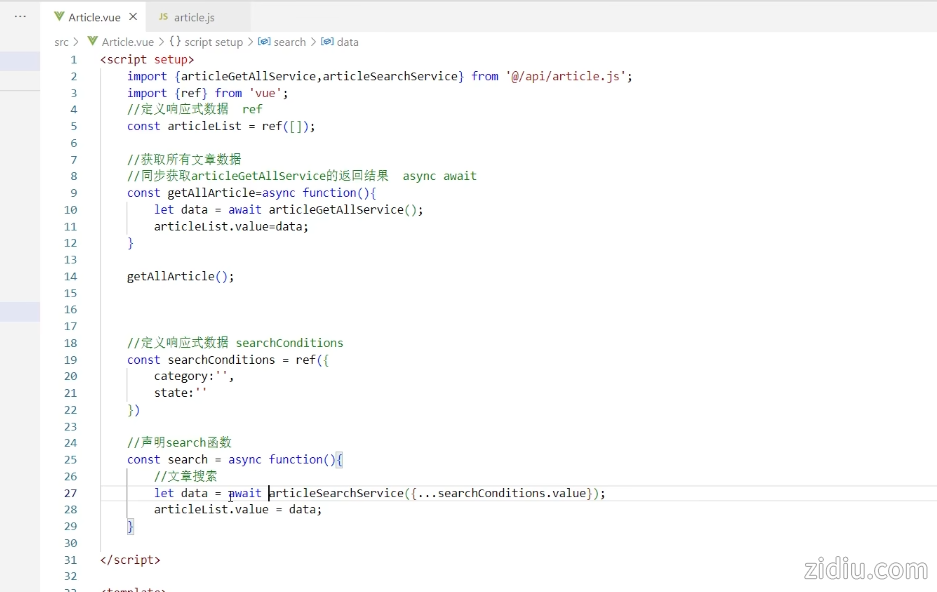The width and height of the screenshot is (937, 592).
Task: Click line number 19 in the gutter
Action: tap(70, 360)
